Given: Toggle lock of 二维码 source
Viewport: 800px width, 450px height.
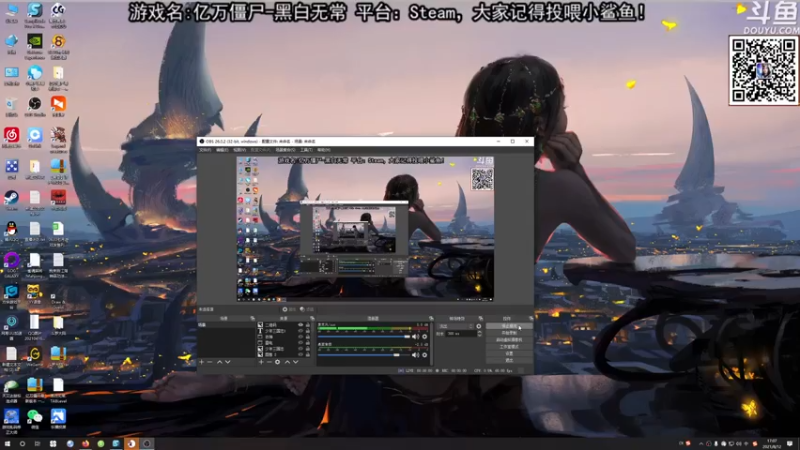Looking at the screenshot, I should click(308, 325).
